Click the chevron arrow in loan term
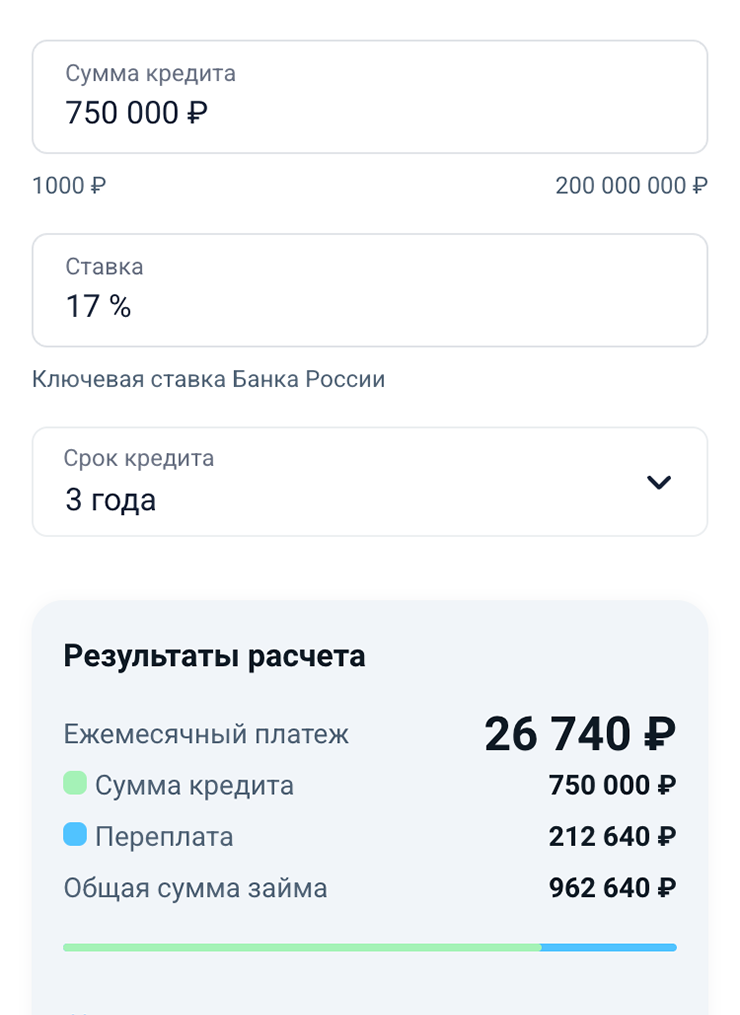Screen dimensions: 740x1015 tap(659, 482)
